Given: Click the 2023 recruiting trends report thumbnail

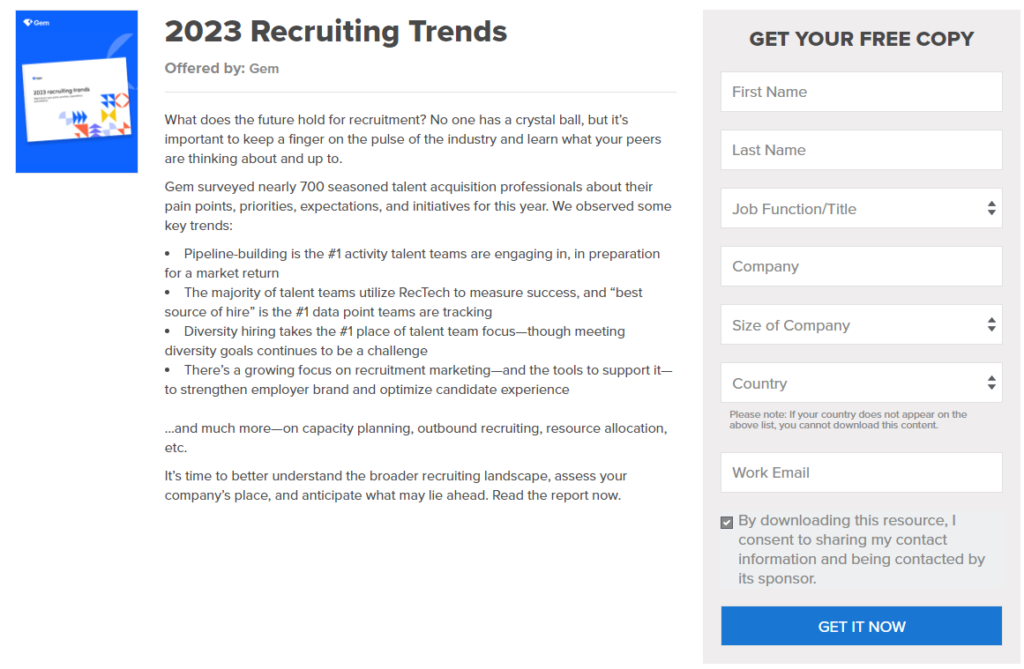Looking at the screenshot, I should pos(76,90).
